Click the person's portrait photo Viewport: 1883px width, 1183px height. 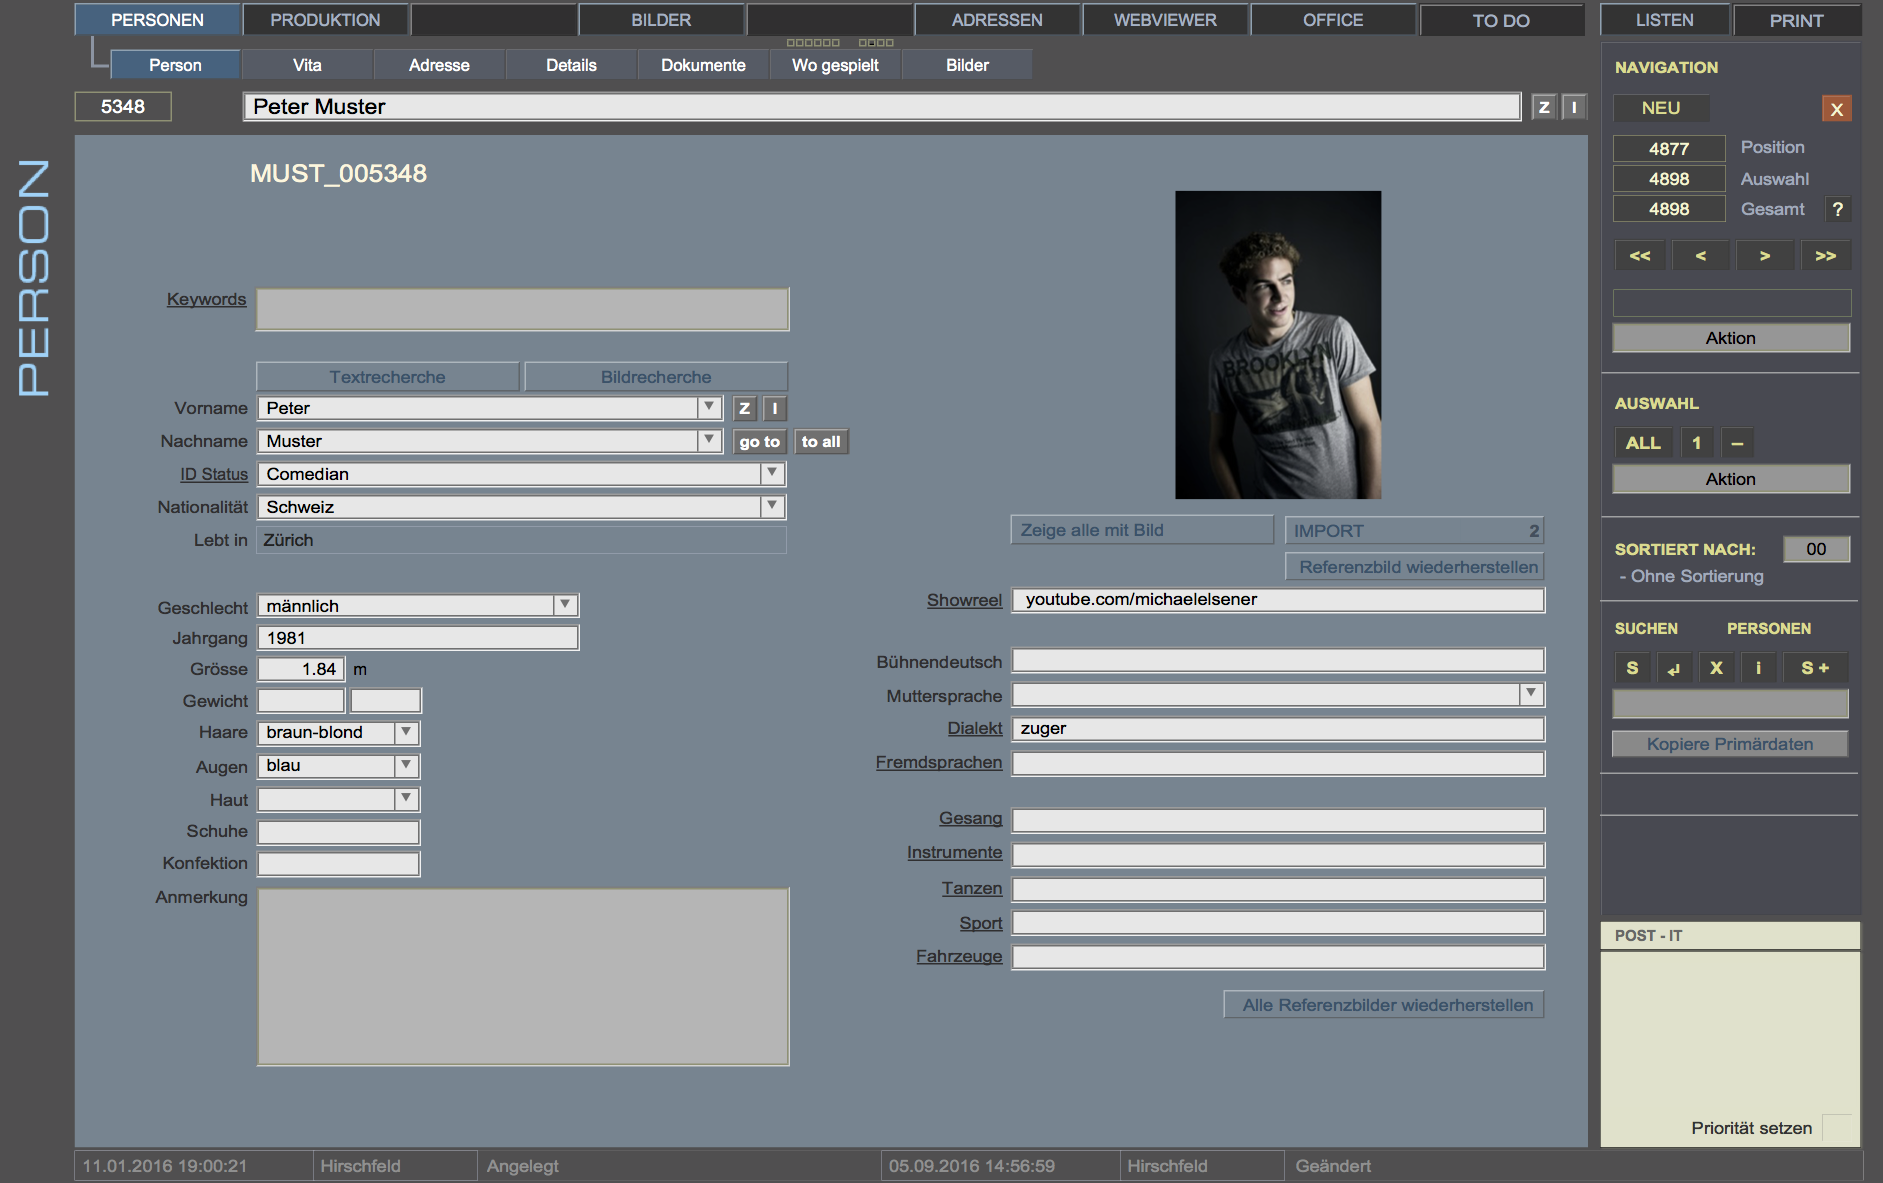[1278, 345]
